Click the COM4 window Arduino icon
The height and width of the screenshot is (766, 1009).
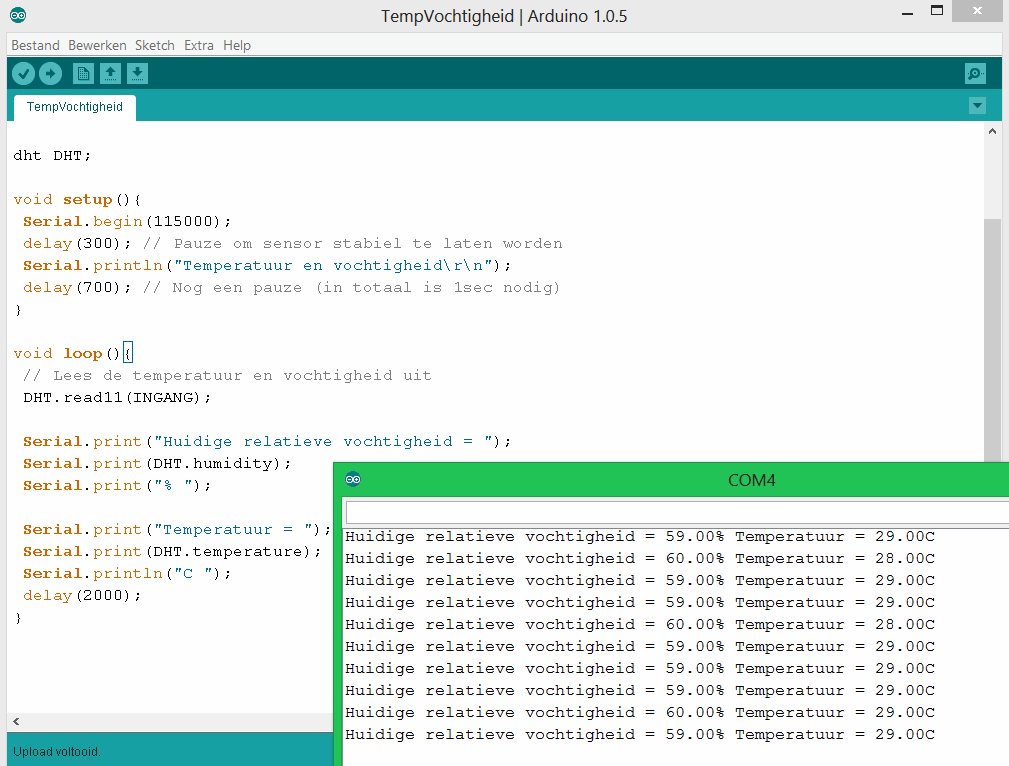[x=353, y=480]
